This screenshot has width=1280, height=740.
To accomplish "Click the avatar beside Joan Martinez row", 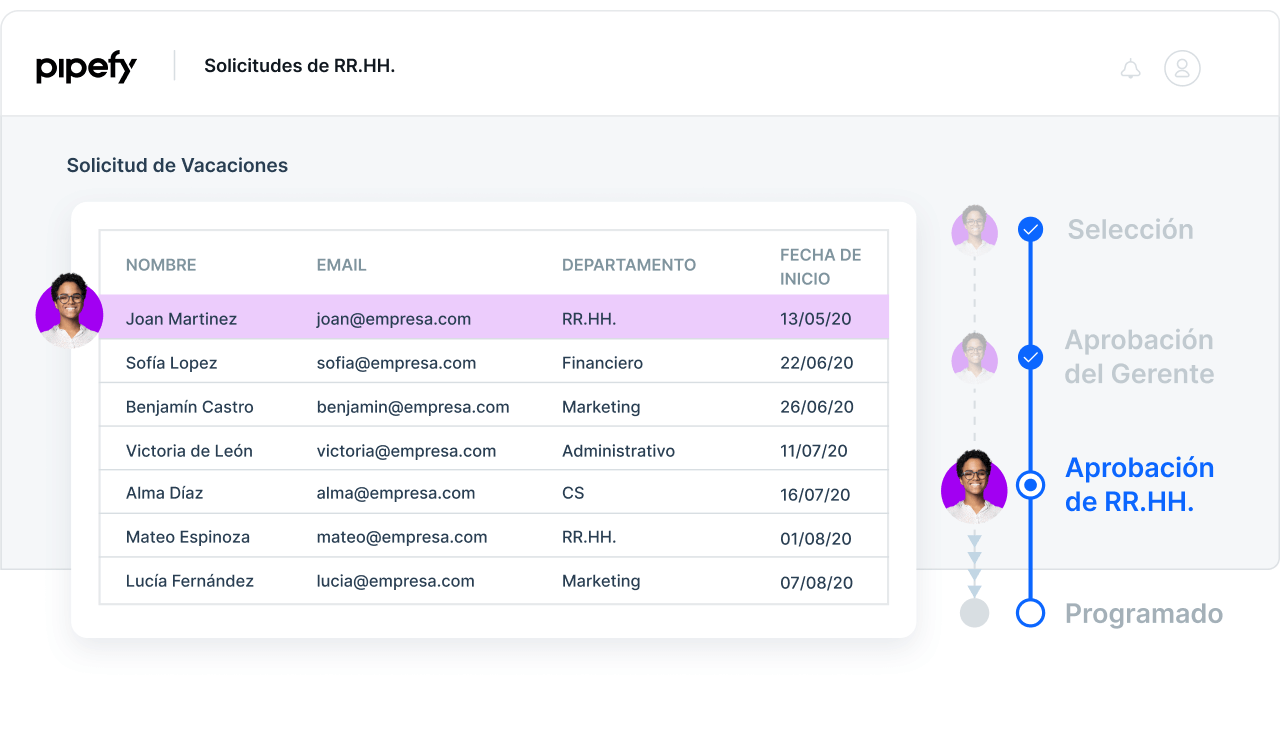I will pos(69,310).
